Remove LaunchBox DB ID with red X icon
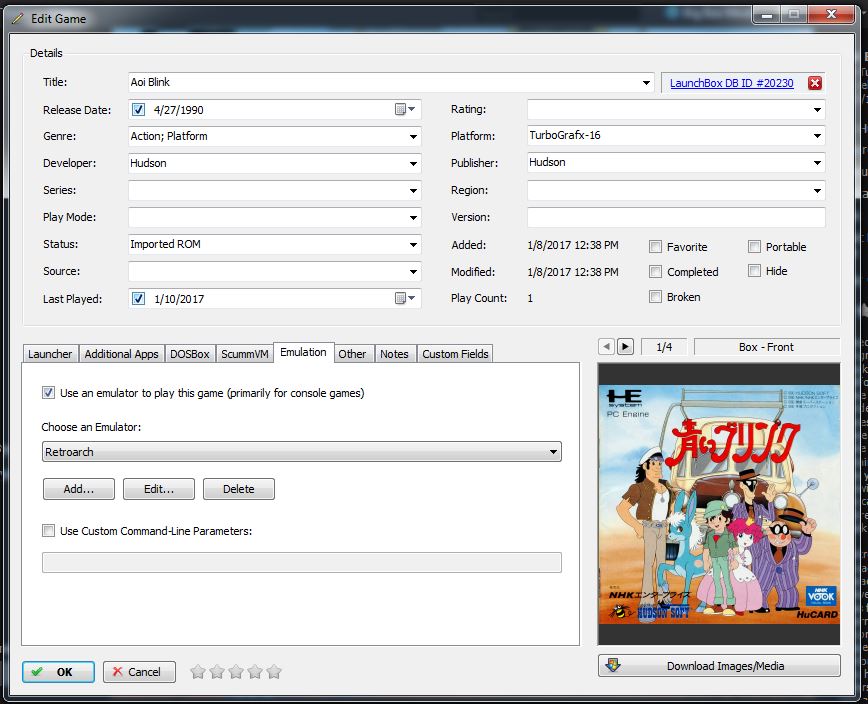 click(814, 83)
